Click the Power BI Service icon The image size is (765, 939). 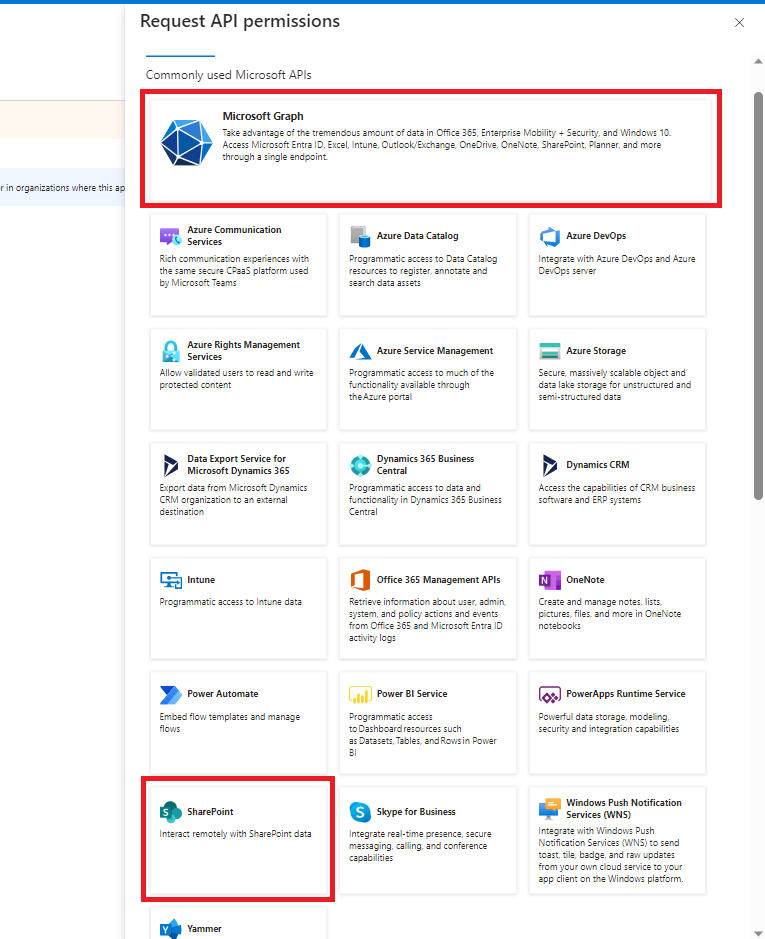[x=360, y=695]
